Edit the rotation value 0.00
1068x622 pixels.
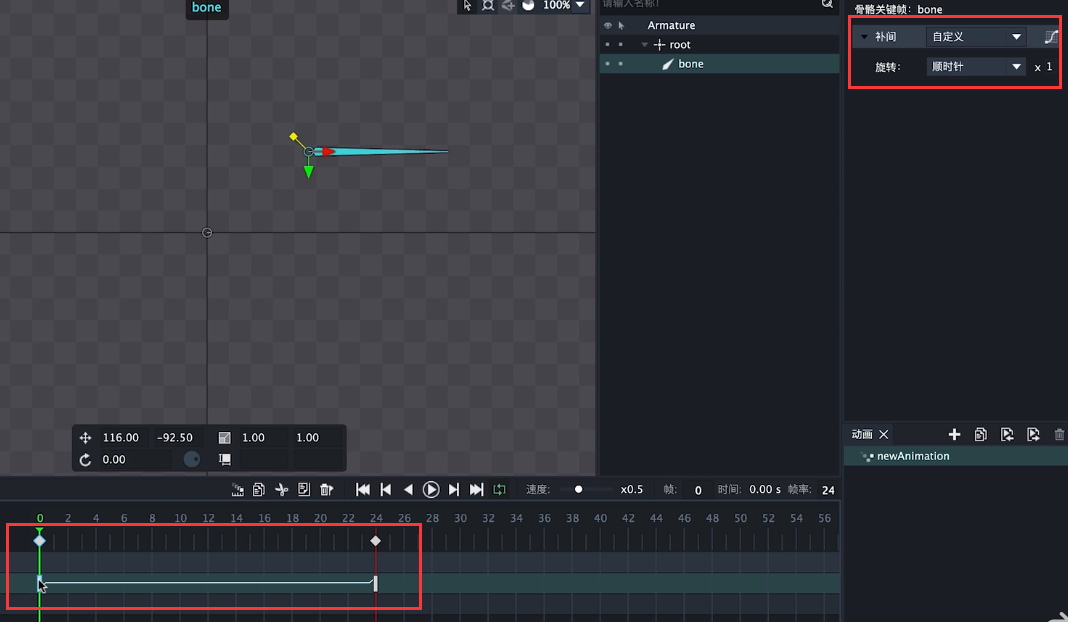tap(134, 459)
